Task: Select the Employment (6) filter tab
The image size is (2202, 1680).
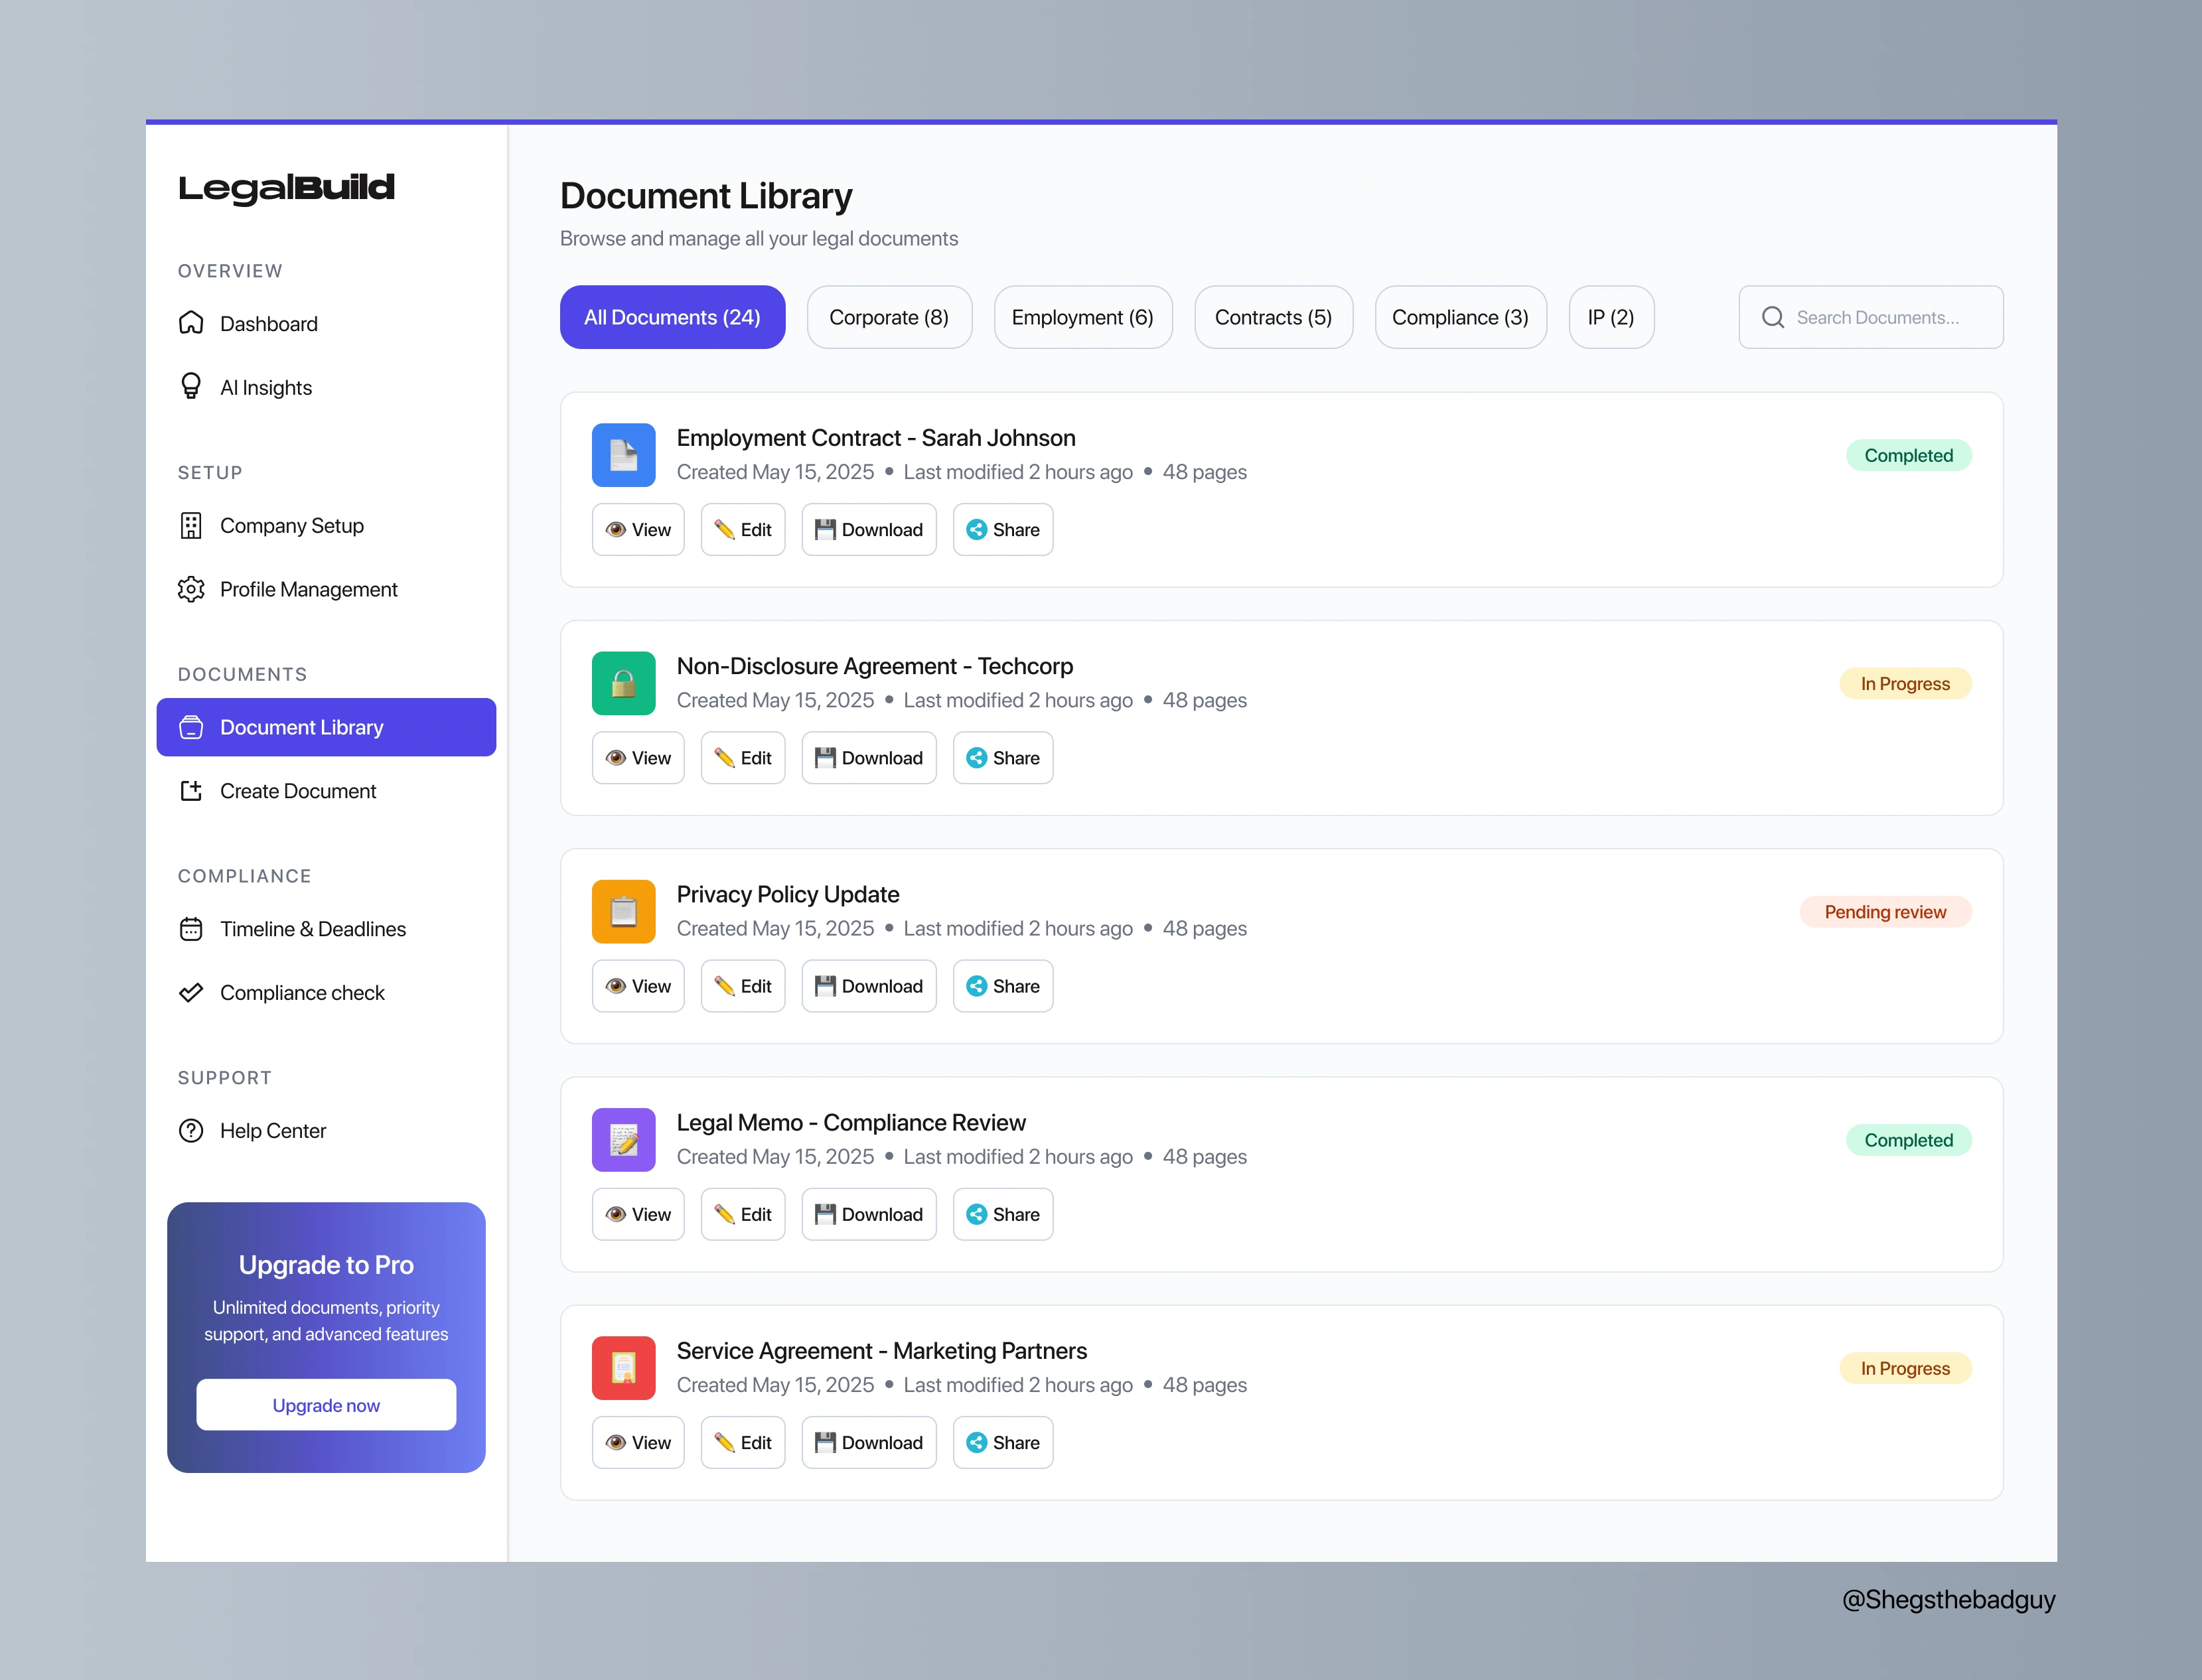Action: pos(1082,317)
